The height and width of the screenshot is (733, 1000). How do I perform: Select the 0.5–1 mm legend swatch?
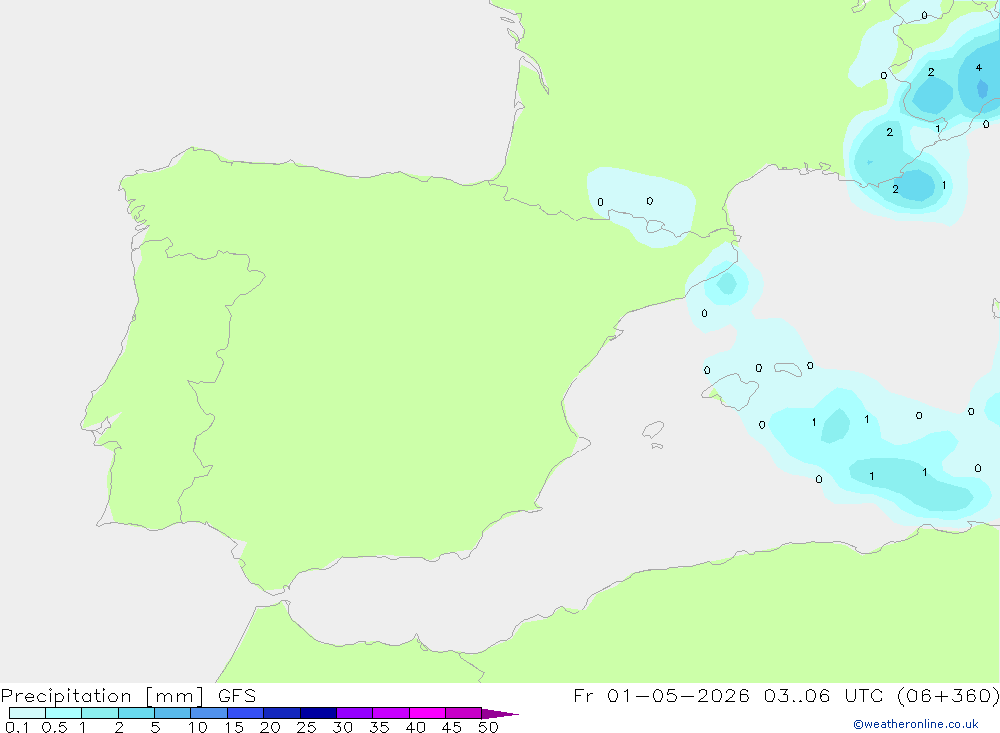(x=64, y=713)
